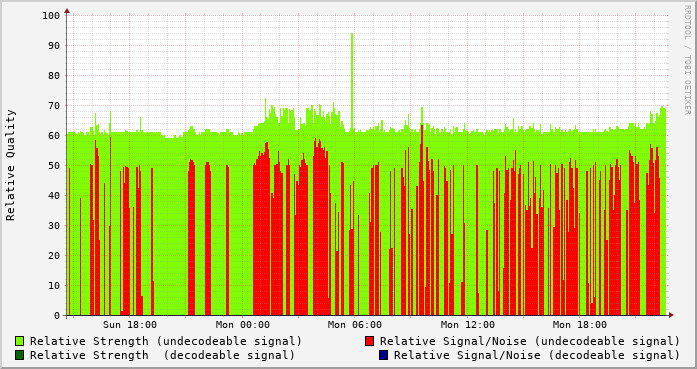Viewport: 697px width, 369px height.
Task: Click the red arrow atop the y-axis
Action: 67,11
